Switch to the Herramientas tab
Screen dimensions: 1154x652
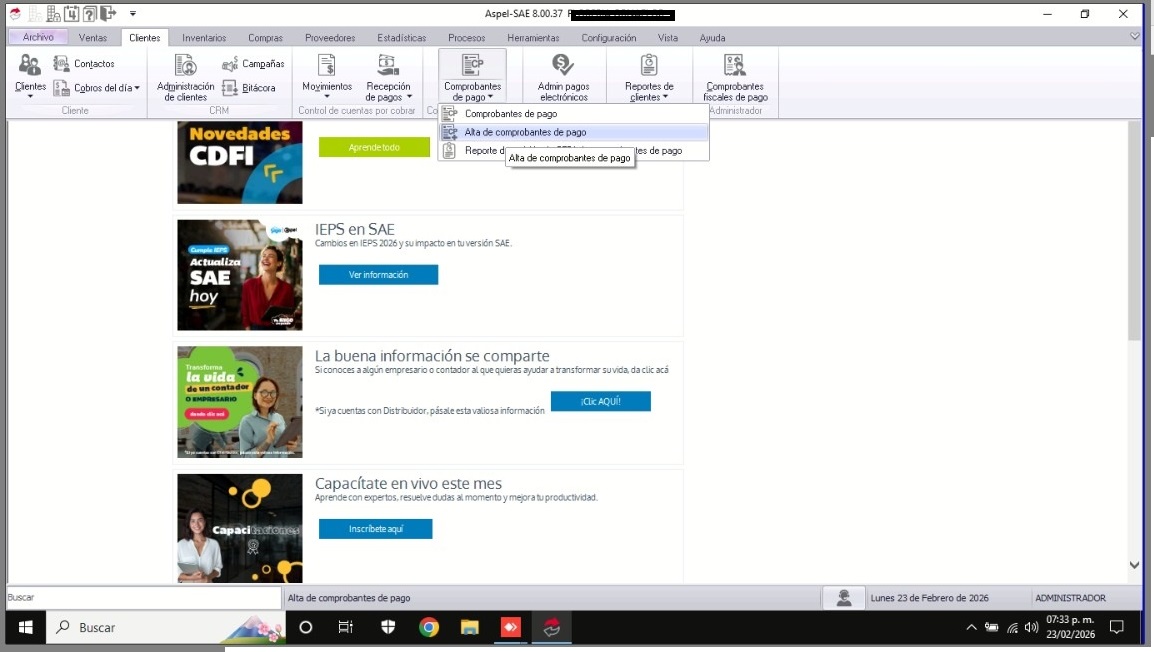(x=533, y=38)
